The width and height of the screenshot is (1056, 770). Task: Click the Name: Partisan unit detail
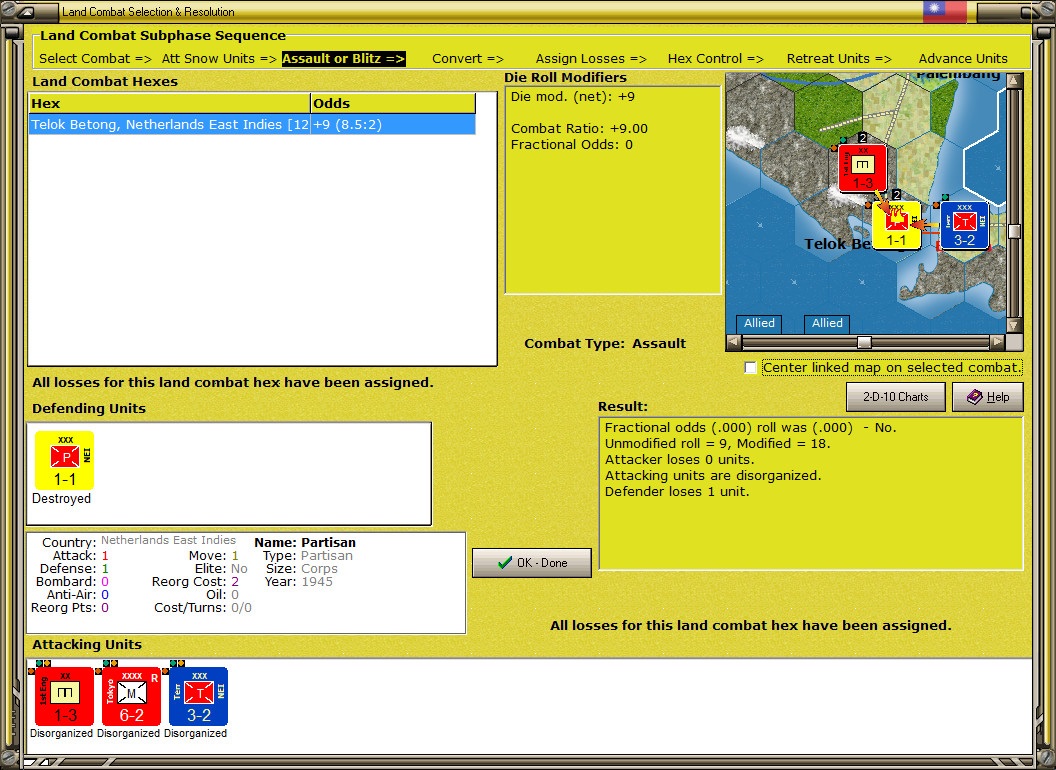click(305, 543)
